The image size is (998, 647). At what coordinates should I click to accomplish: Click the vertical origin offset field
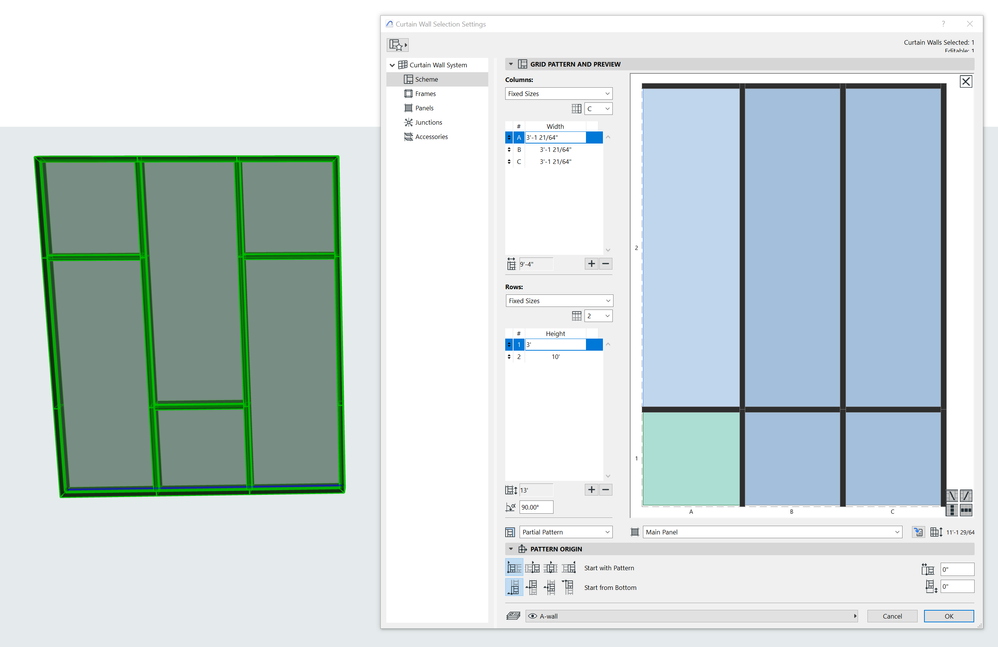click(x=957, y=587)
